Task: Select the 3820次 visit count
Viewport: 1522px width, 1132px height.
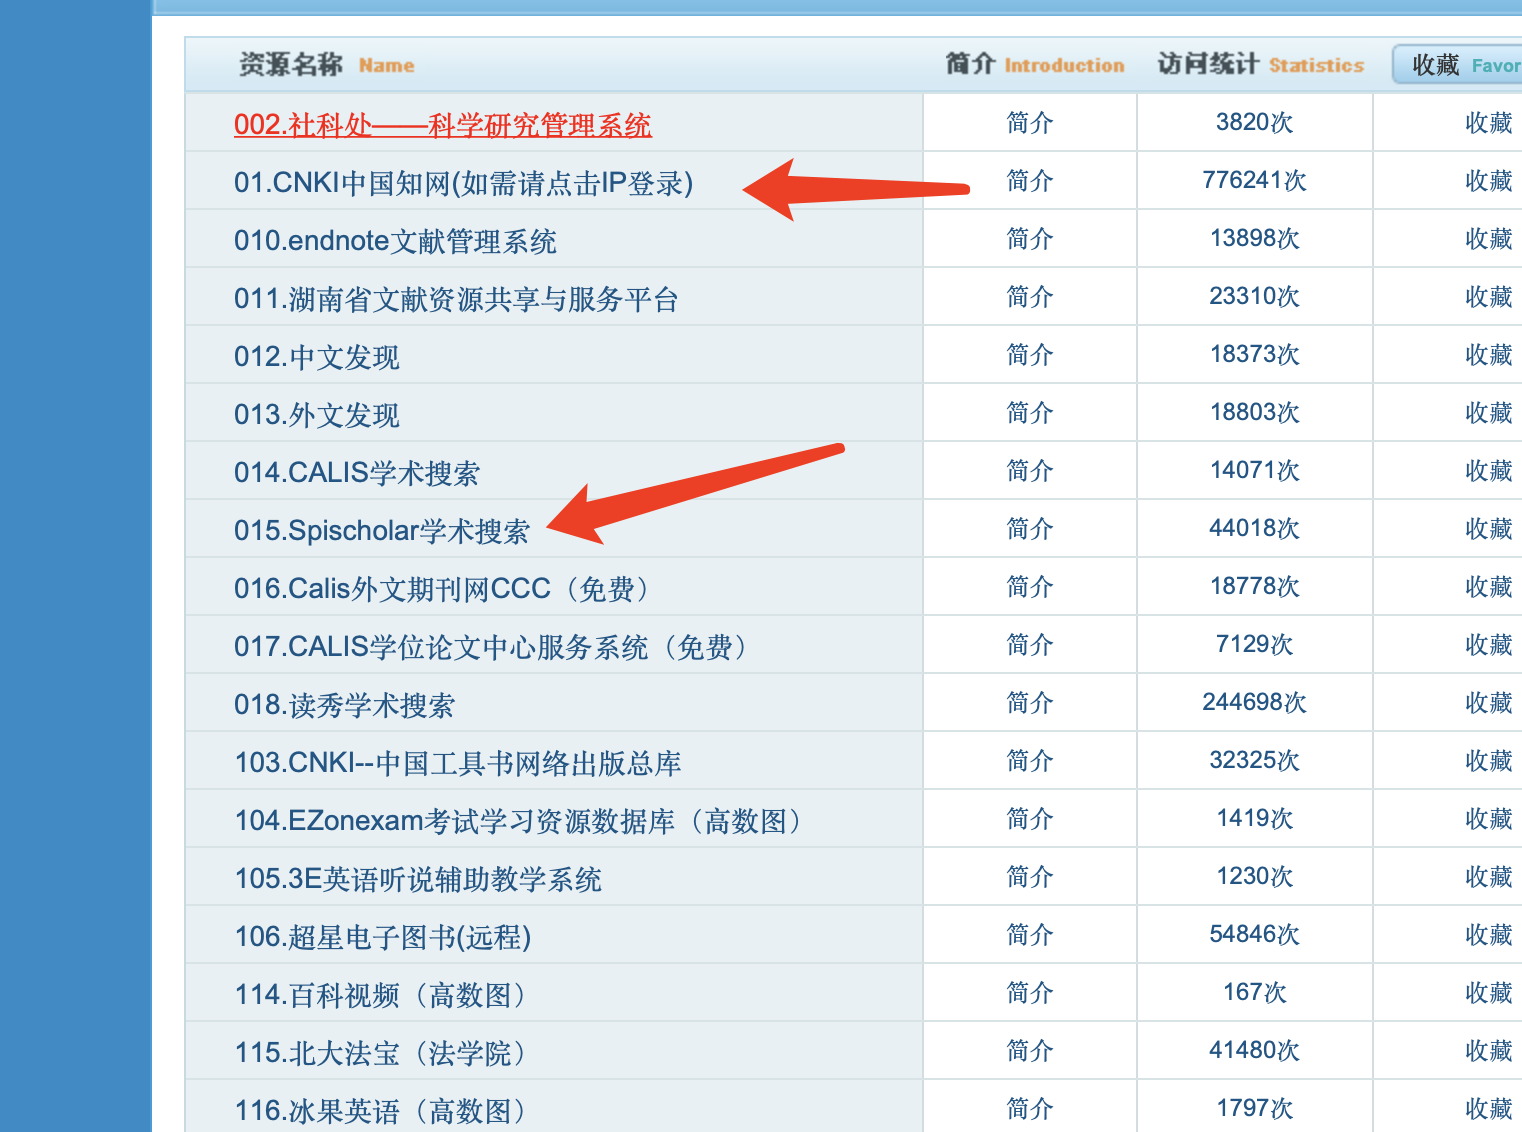Action: 1254,123
